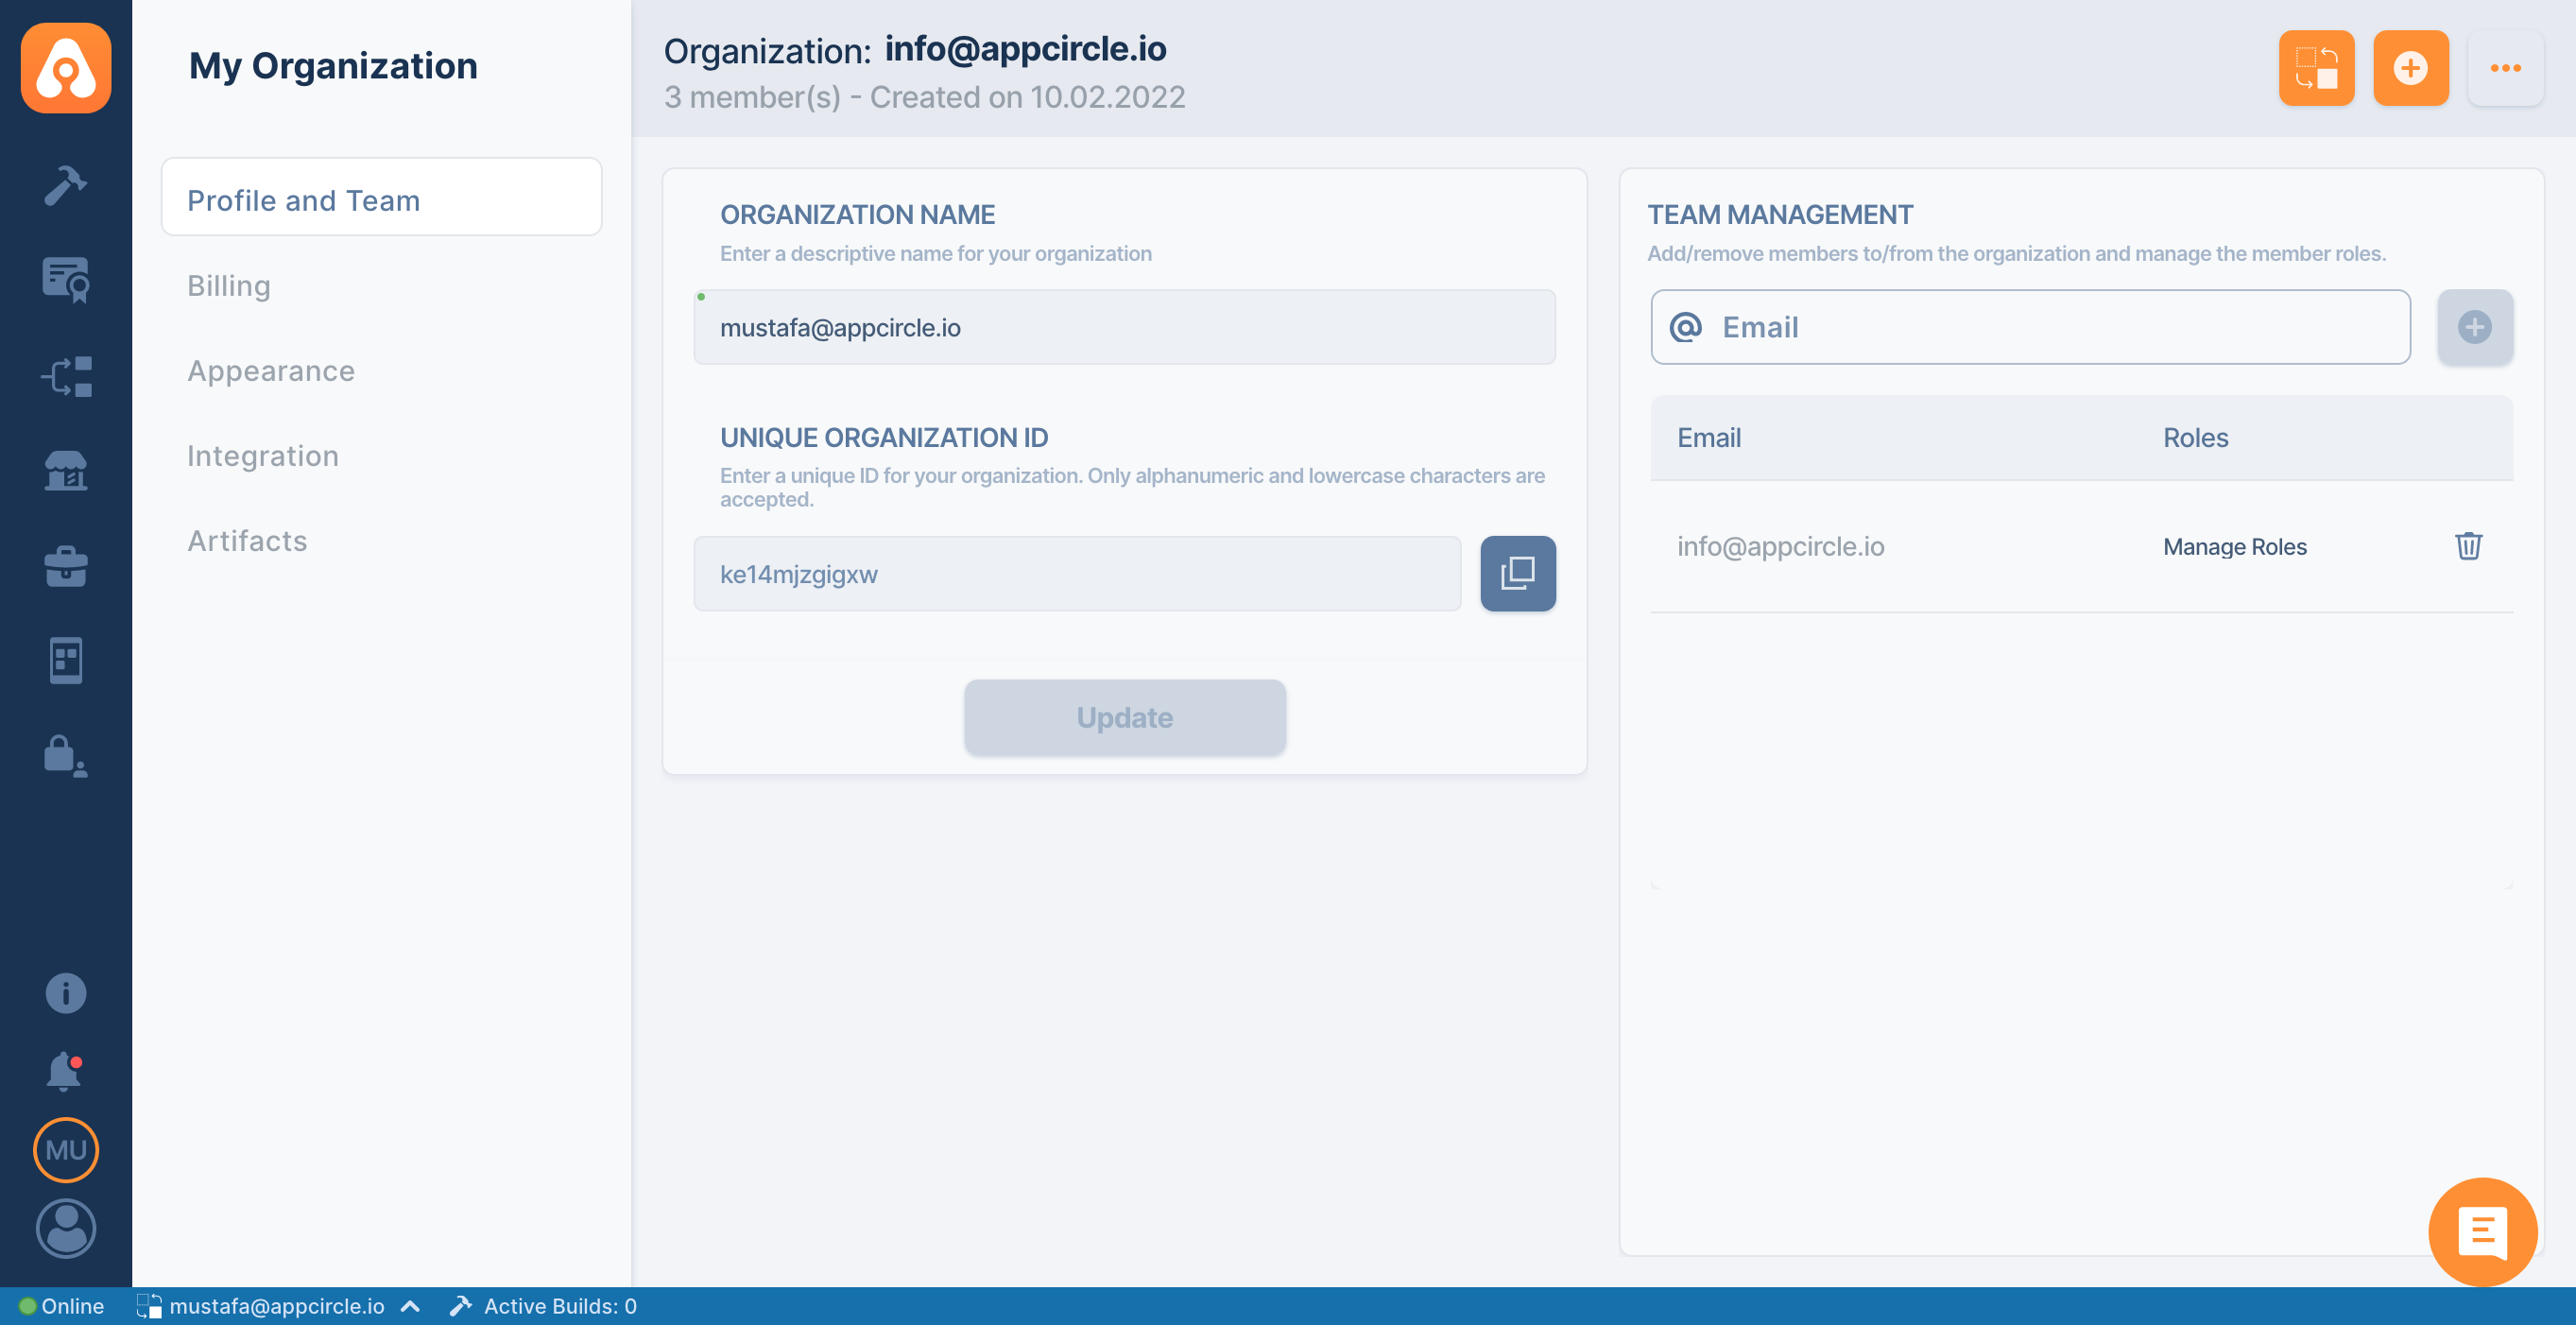Click the info@appcircle.io member email
Screen dimensions: 2576x1325
[x=1780, y=546]
